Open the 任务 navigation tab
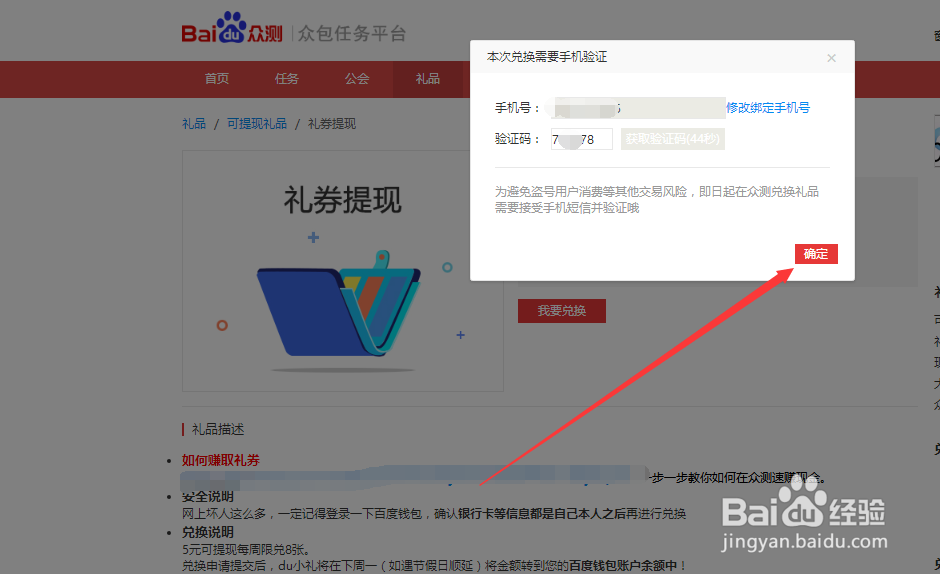 coord(287,79)
